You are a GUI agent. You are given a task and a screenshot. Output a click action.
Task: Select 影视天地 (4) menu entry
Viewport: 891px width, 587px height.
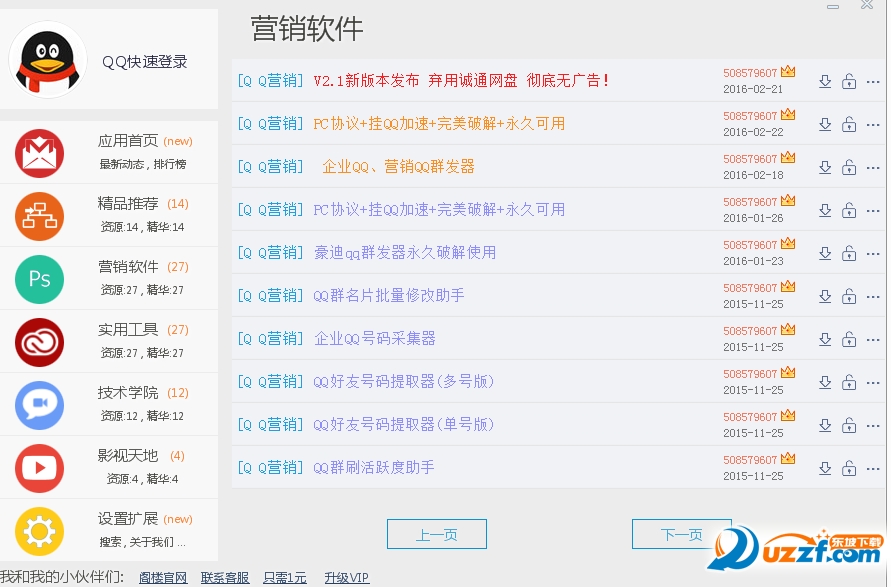[109, 468]
